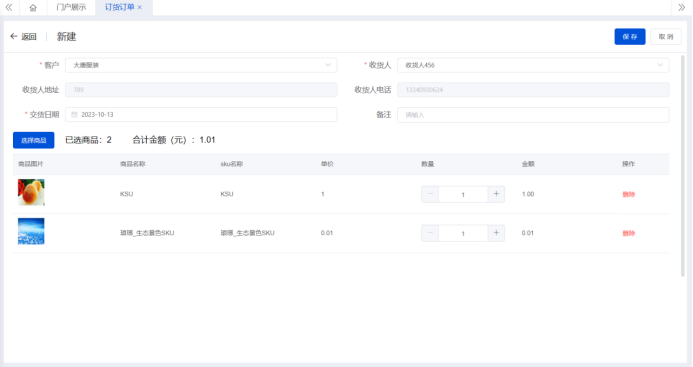Click the calendar icon in 交货日期

pyautogui.click(x=74, y=115)
